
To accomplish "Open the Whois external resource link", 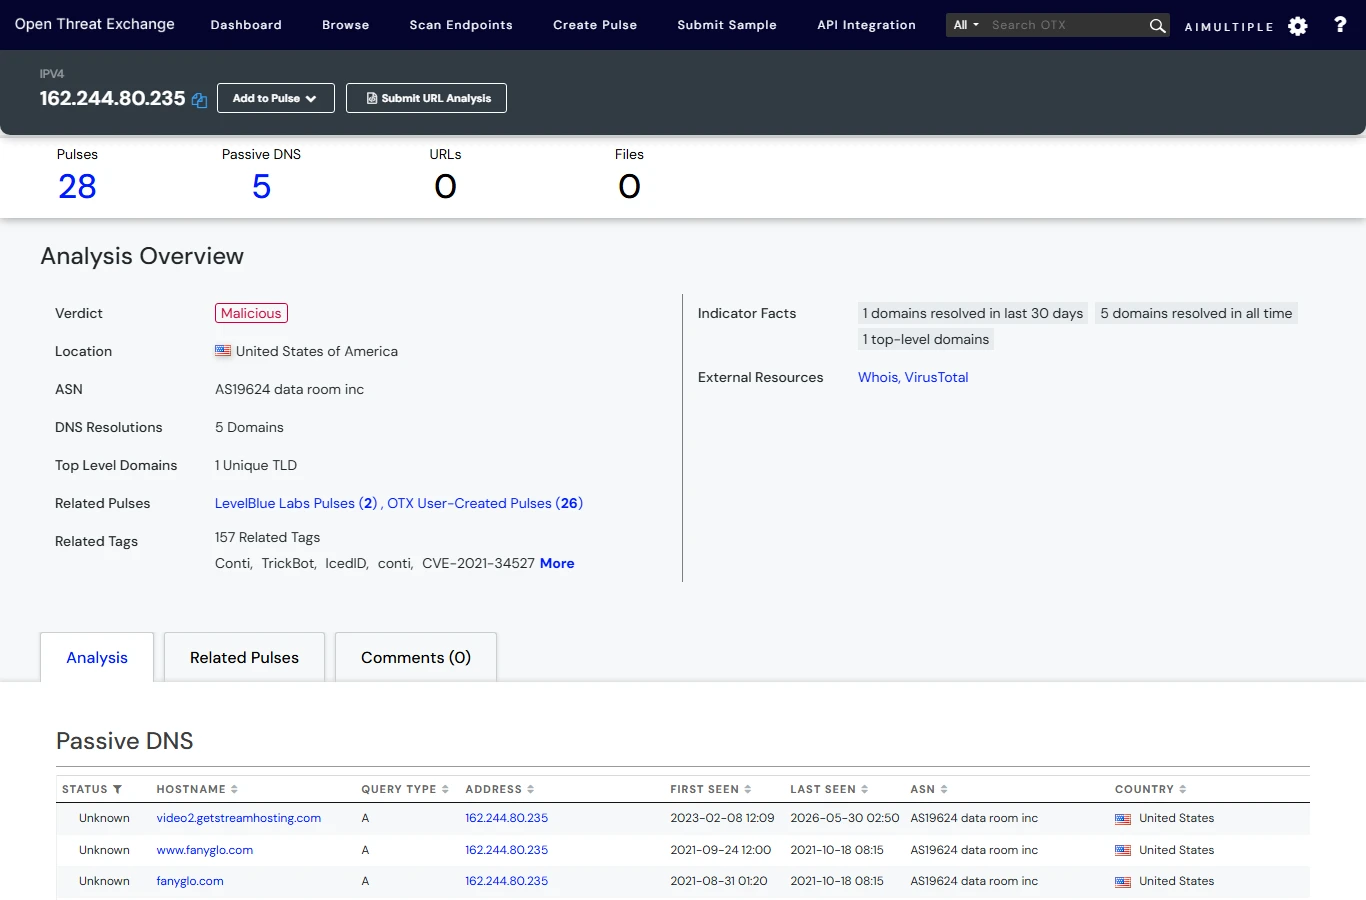I will pos(878,377).
